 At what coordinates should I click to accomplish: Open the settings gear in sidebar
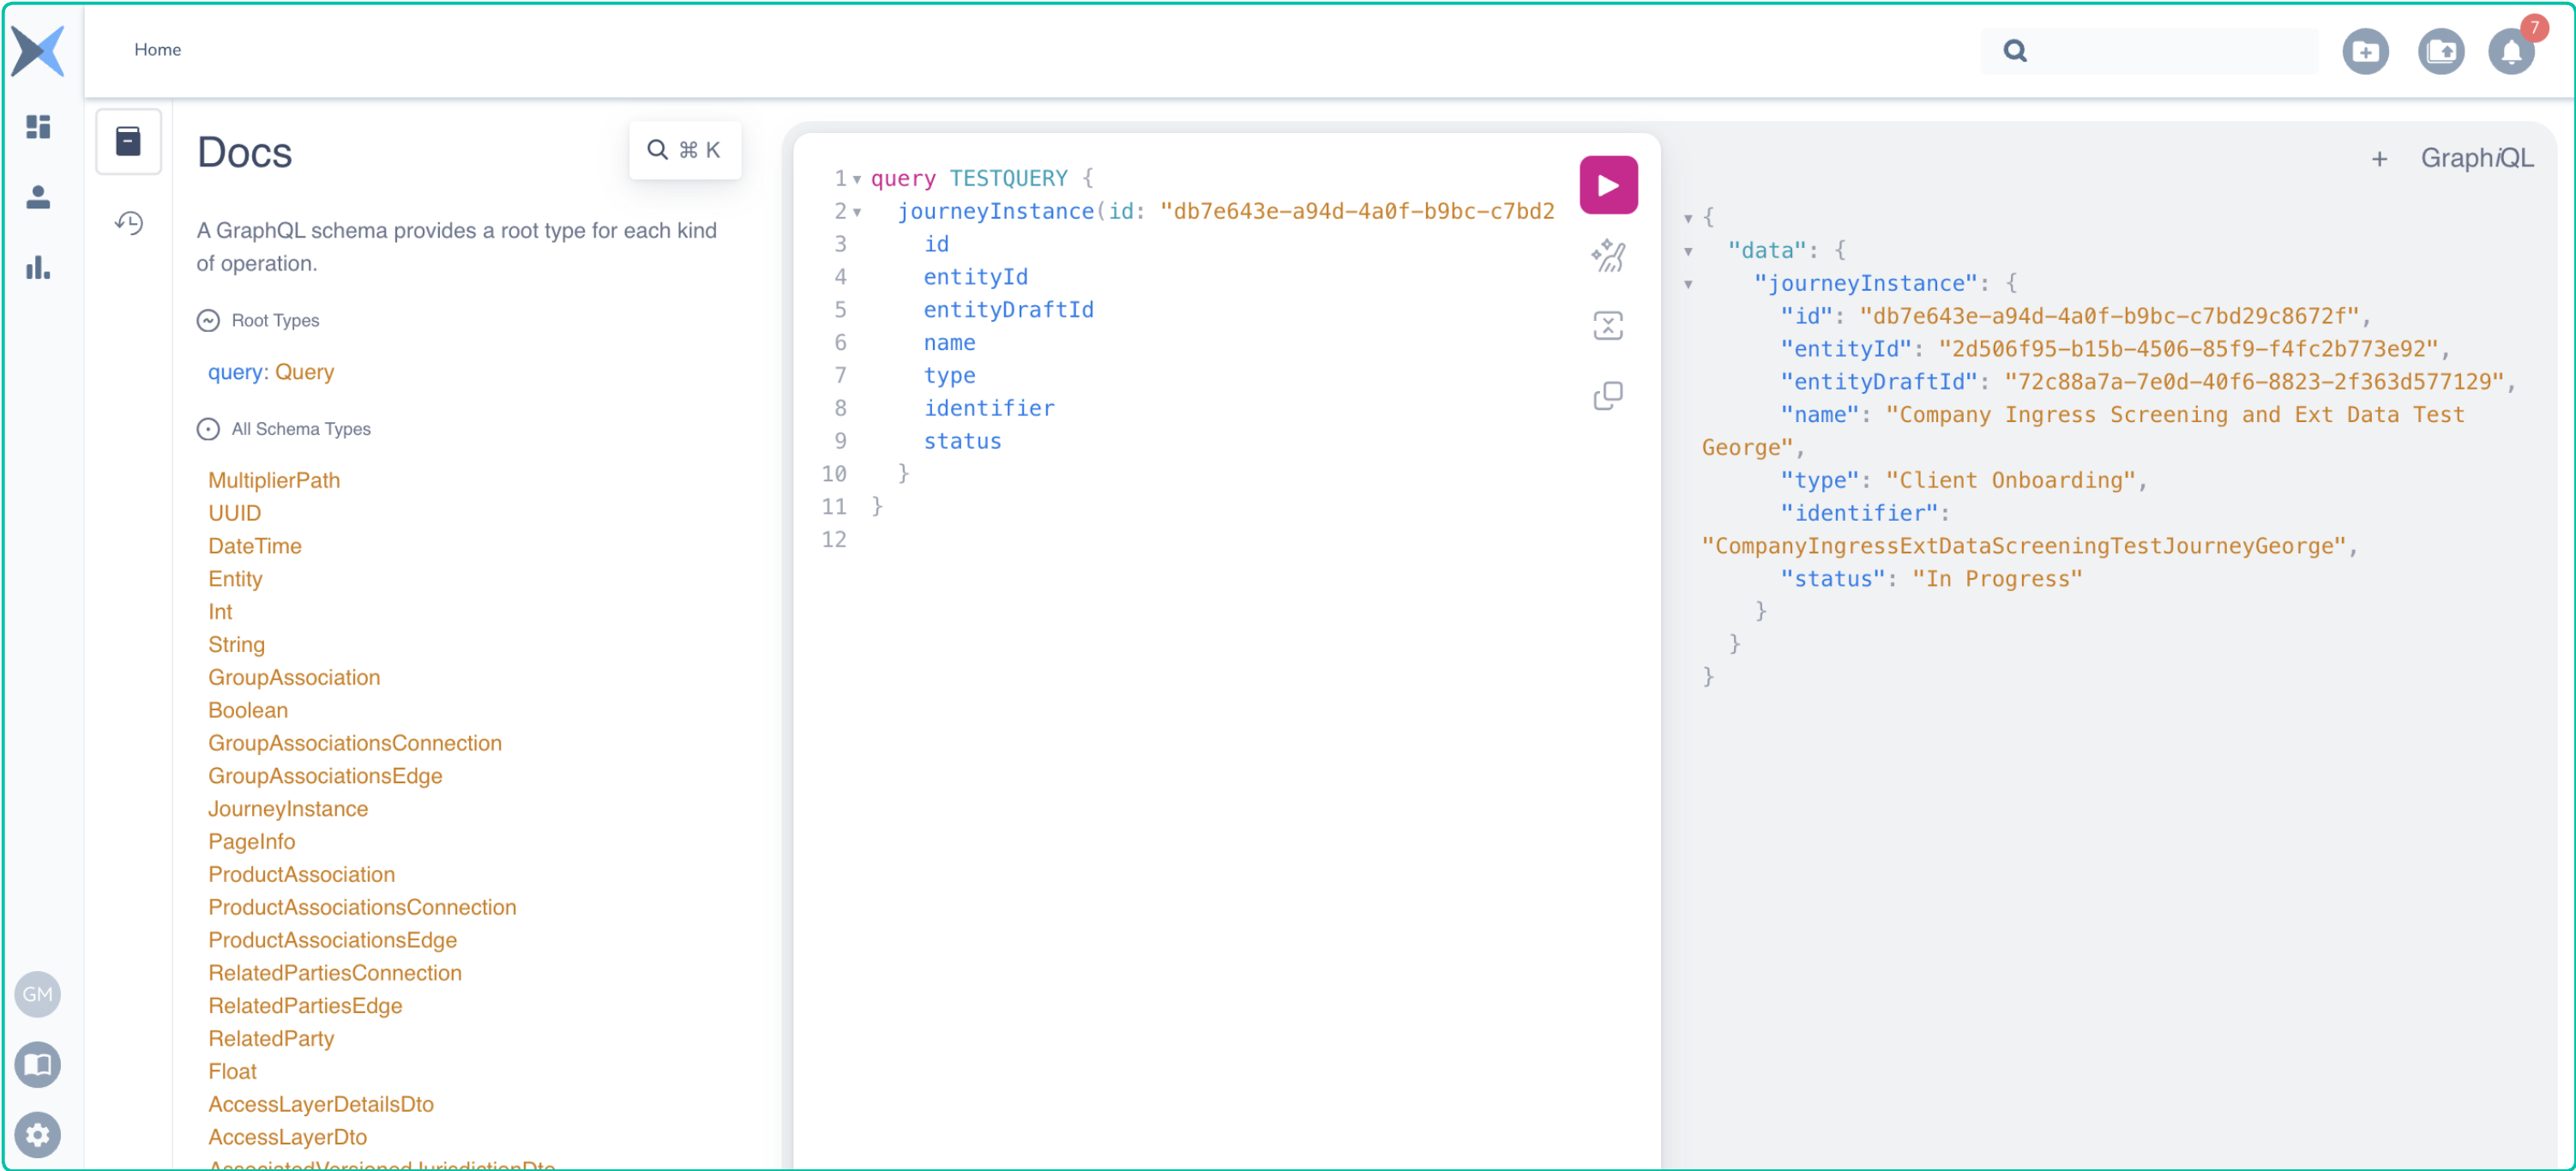(38, 1134)
